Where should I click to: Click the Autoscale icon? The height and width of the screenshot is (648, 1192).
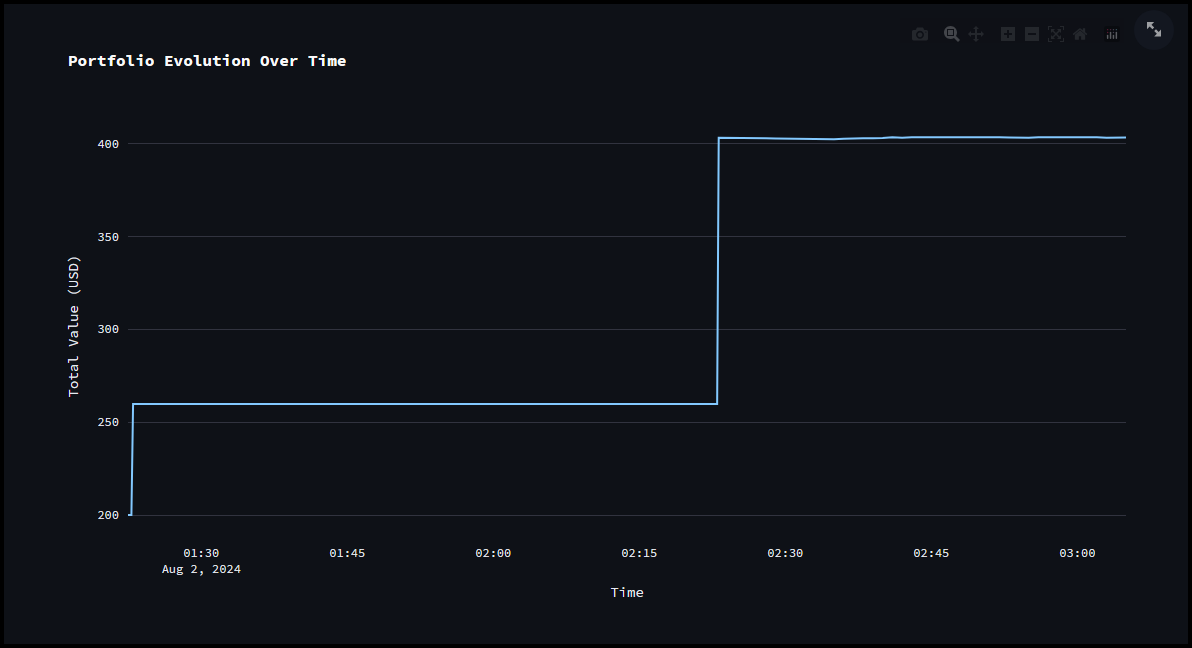click(x=1055, y=34)
